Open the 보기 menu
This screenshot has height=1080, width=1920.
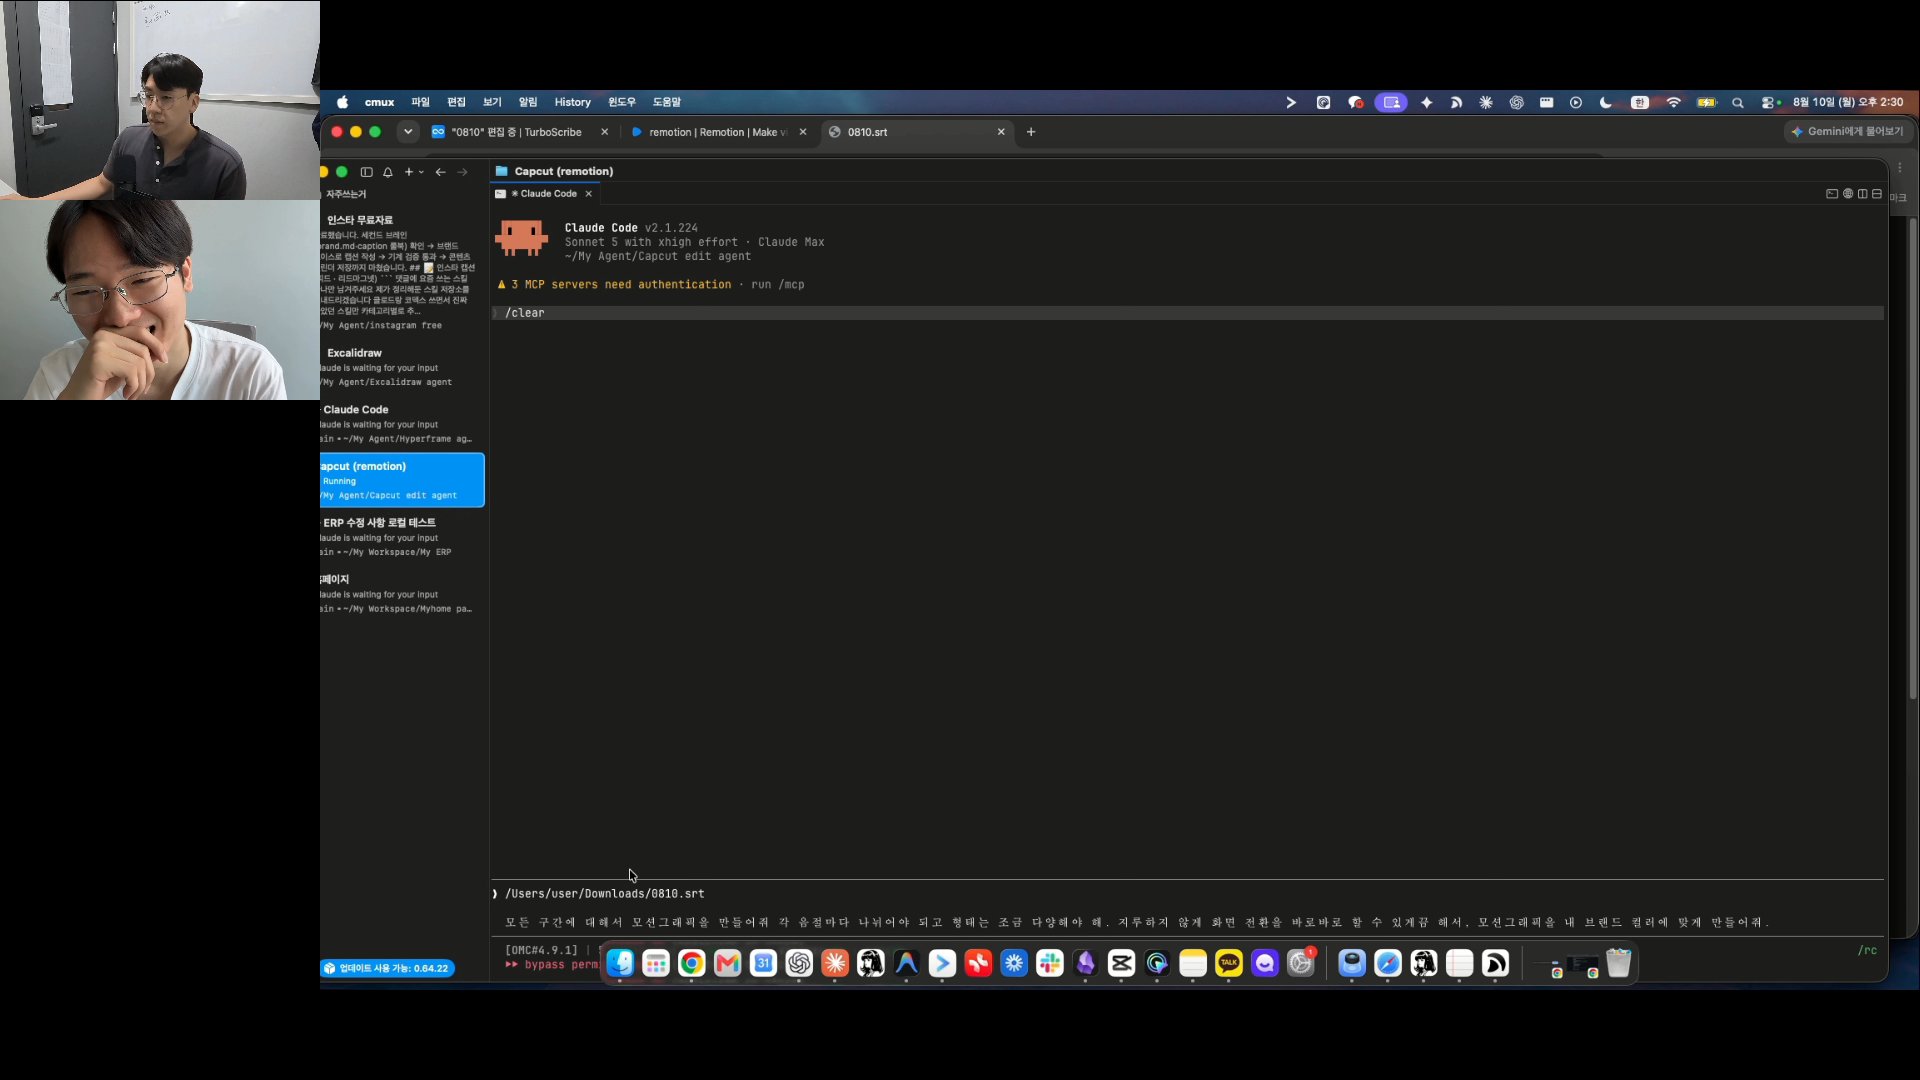492,102
